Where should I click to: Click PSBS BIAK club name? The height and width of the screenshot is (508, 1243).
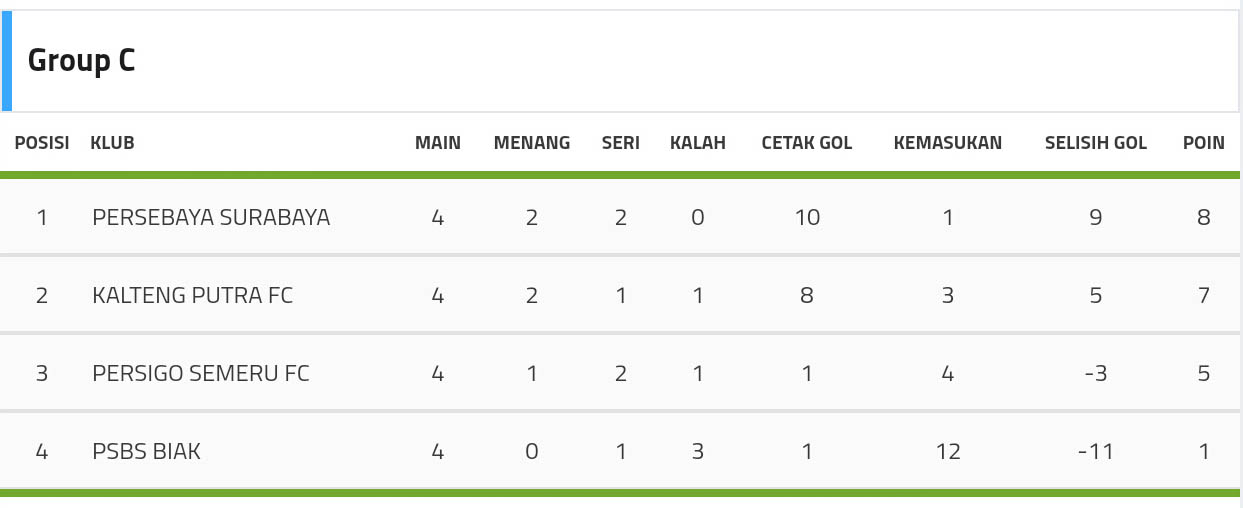point(146,451)
